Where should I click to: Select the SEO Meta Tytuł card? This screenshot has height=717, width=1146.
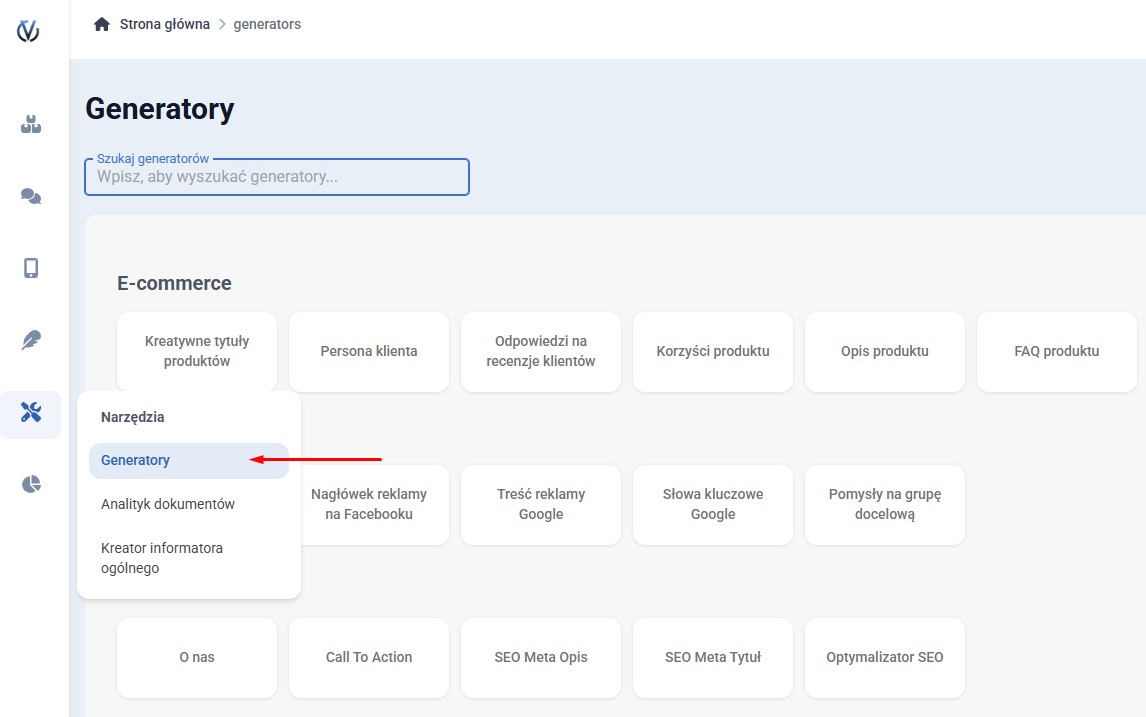713,658
